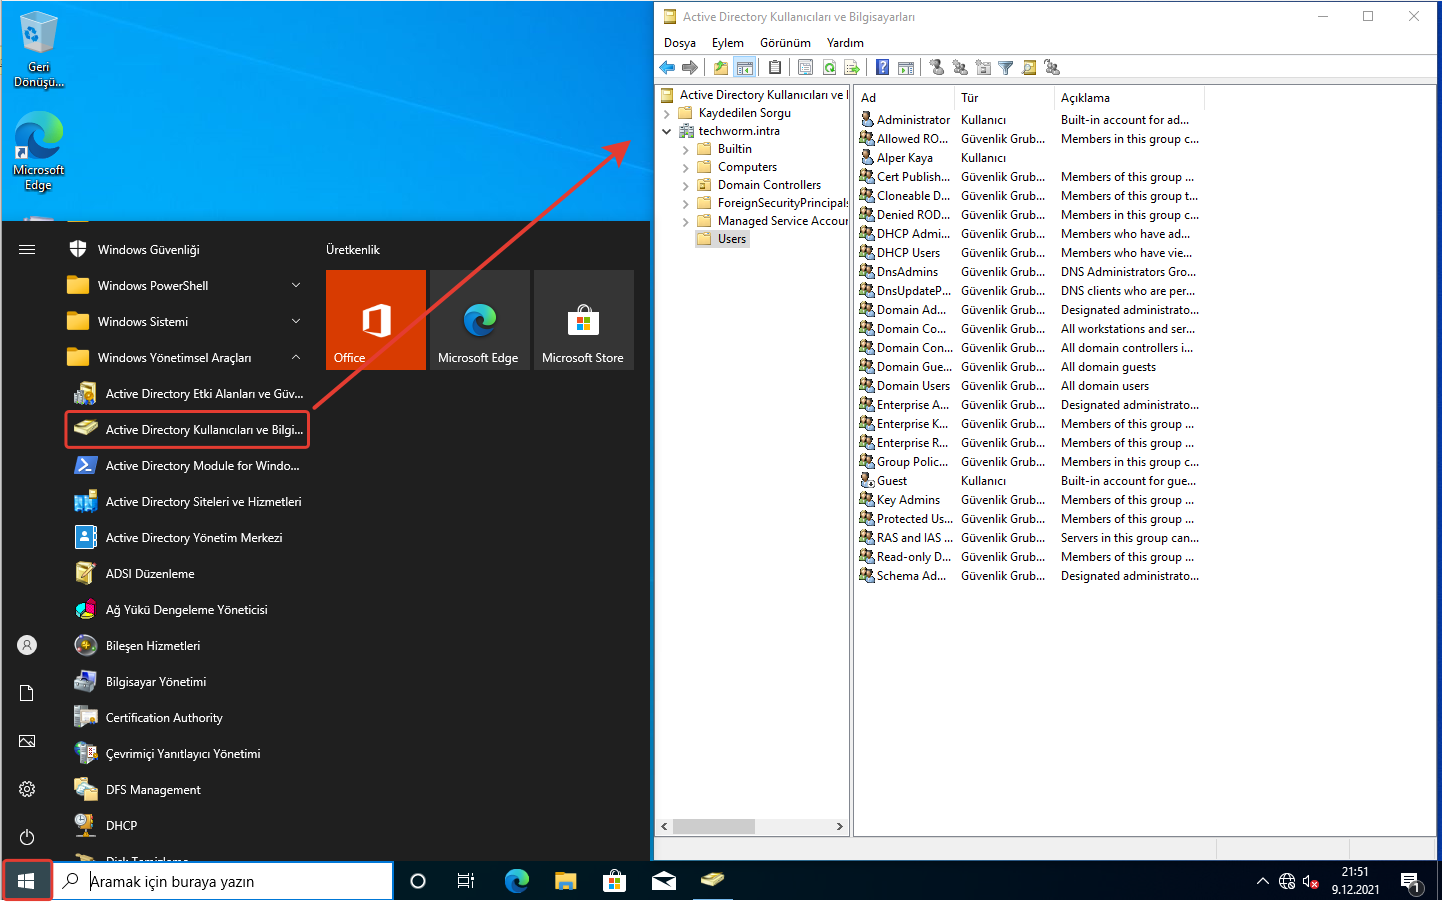1442x902 pixels.
Task: Collapse the techworm.intra domain node
Action: pyautogui.click(x=667, y=132)
